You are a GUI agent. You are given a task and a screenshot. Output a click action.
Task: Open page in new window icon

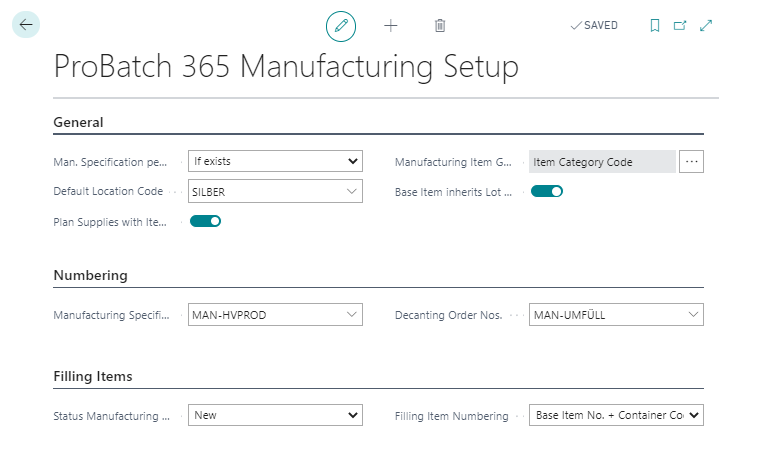click(x=680, y=26)
